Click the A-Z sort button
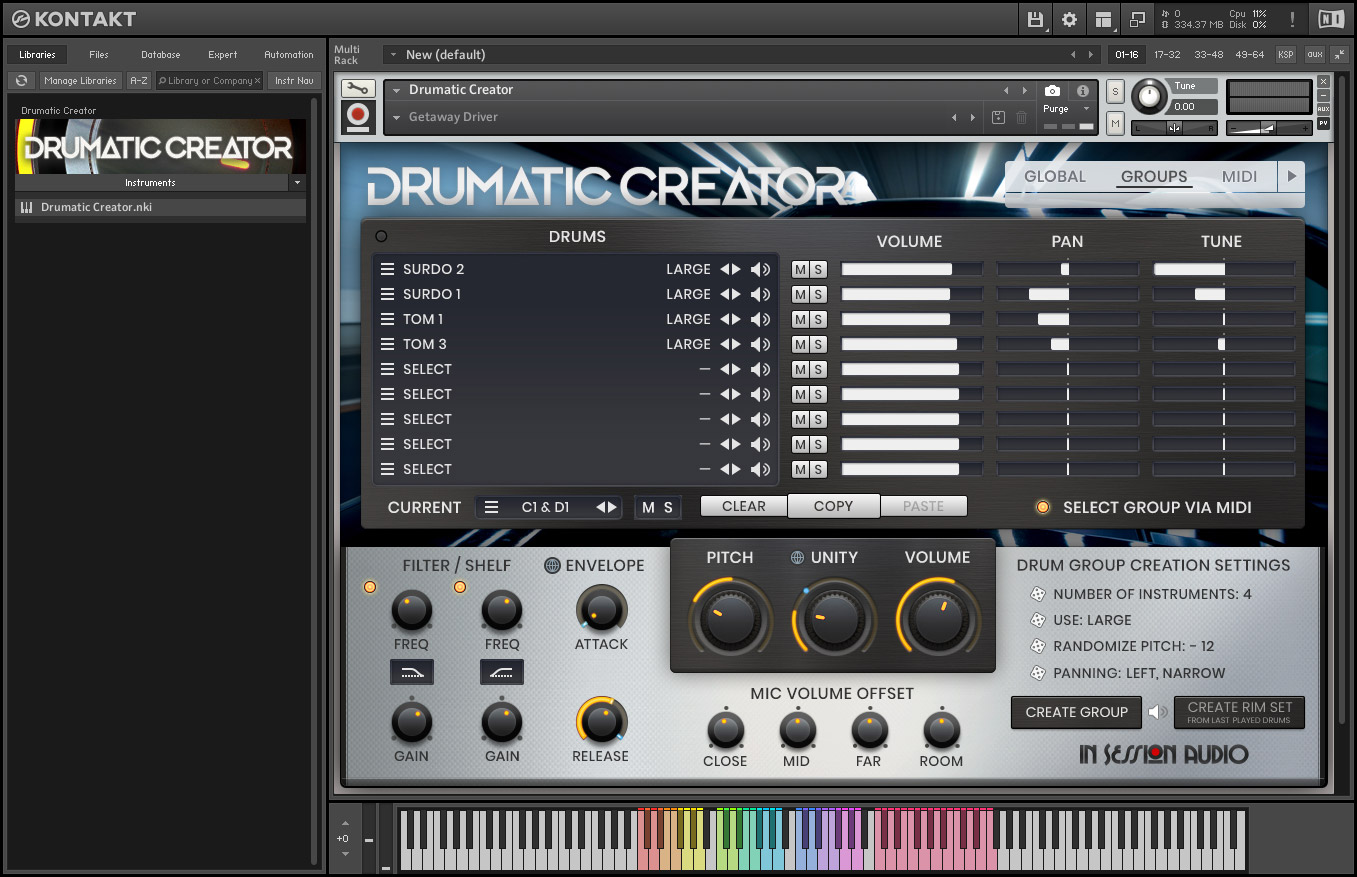 tap(139, 81)
